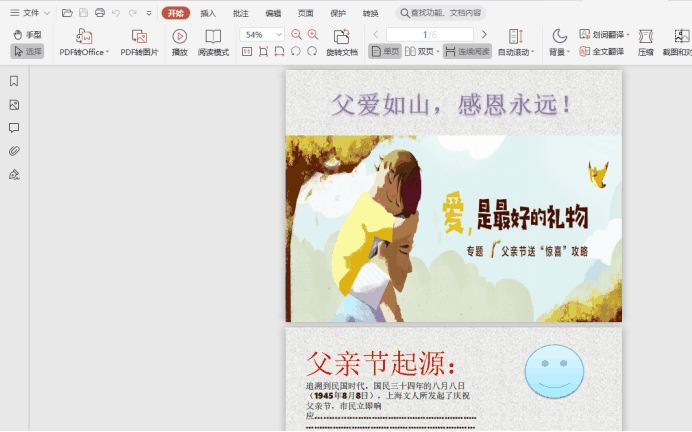Click the fit width icon
692x432 pixels.
279,52
